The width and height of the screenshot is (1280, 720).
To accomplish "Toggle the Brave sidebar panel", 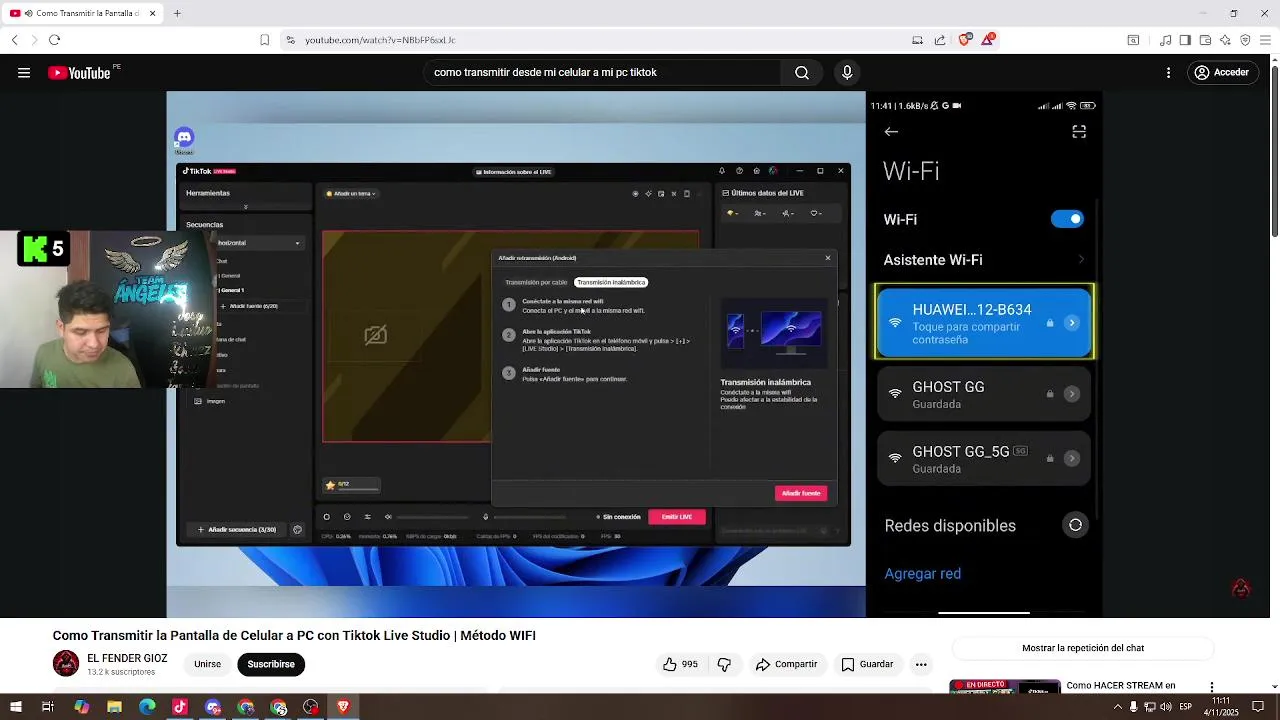I will 1185,40.
